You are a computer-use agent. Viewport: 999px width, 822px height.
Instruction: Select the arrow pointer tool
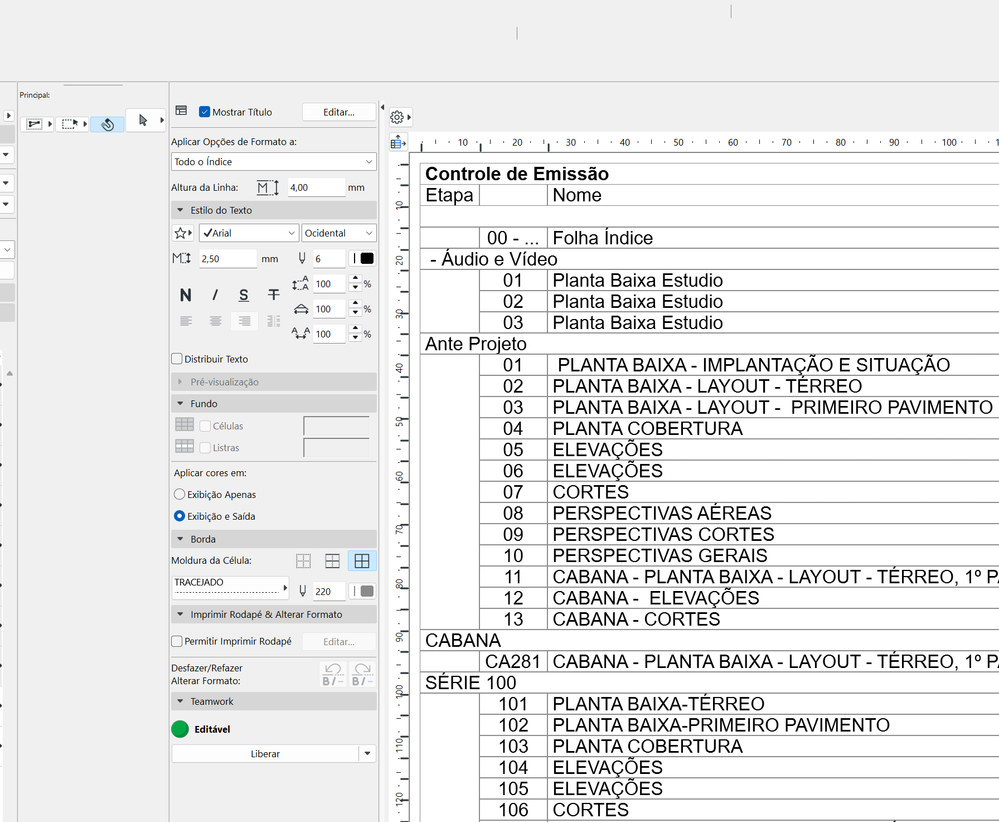[x=143, y=120]
